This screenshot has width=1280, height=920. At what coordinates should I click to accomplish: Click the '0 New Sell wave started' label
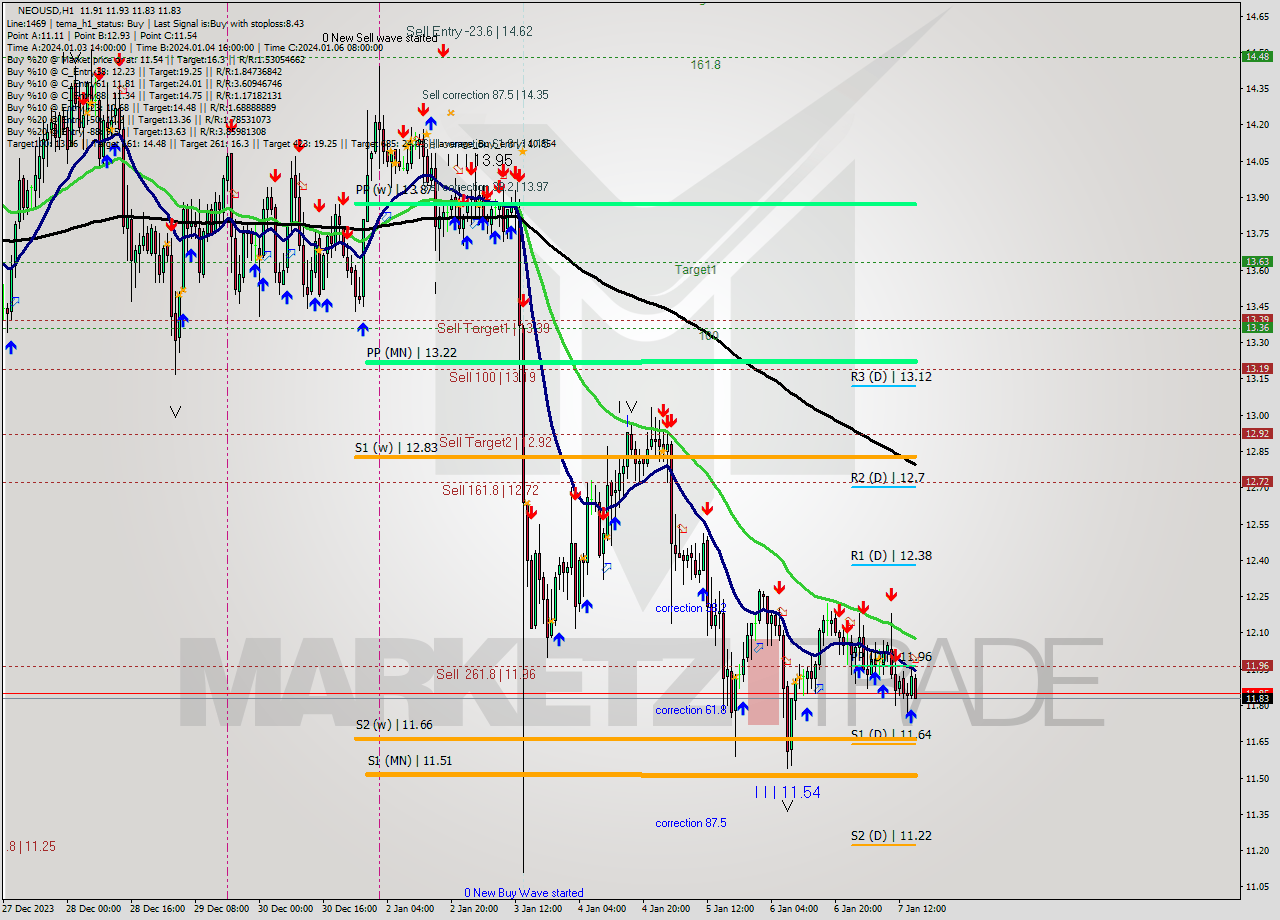click(x=379, y=37)
